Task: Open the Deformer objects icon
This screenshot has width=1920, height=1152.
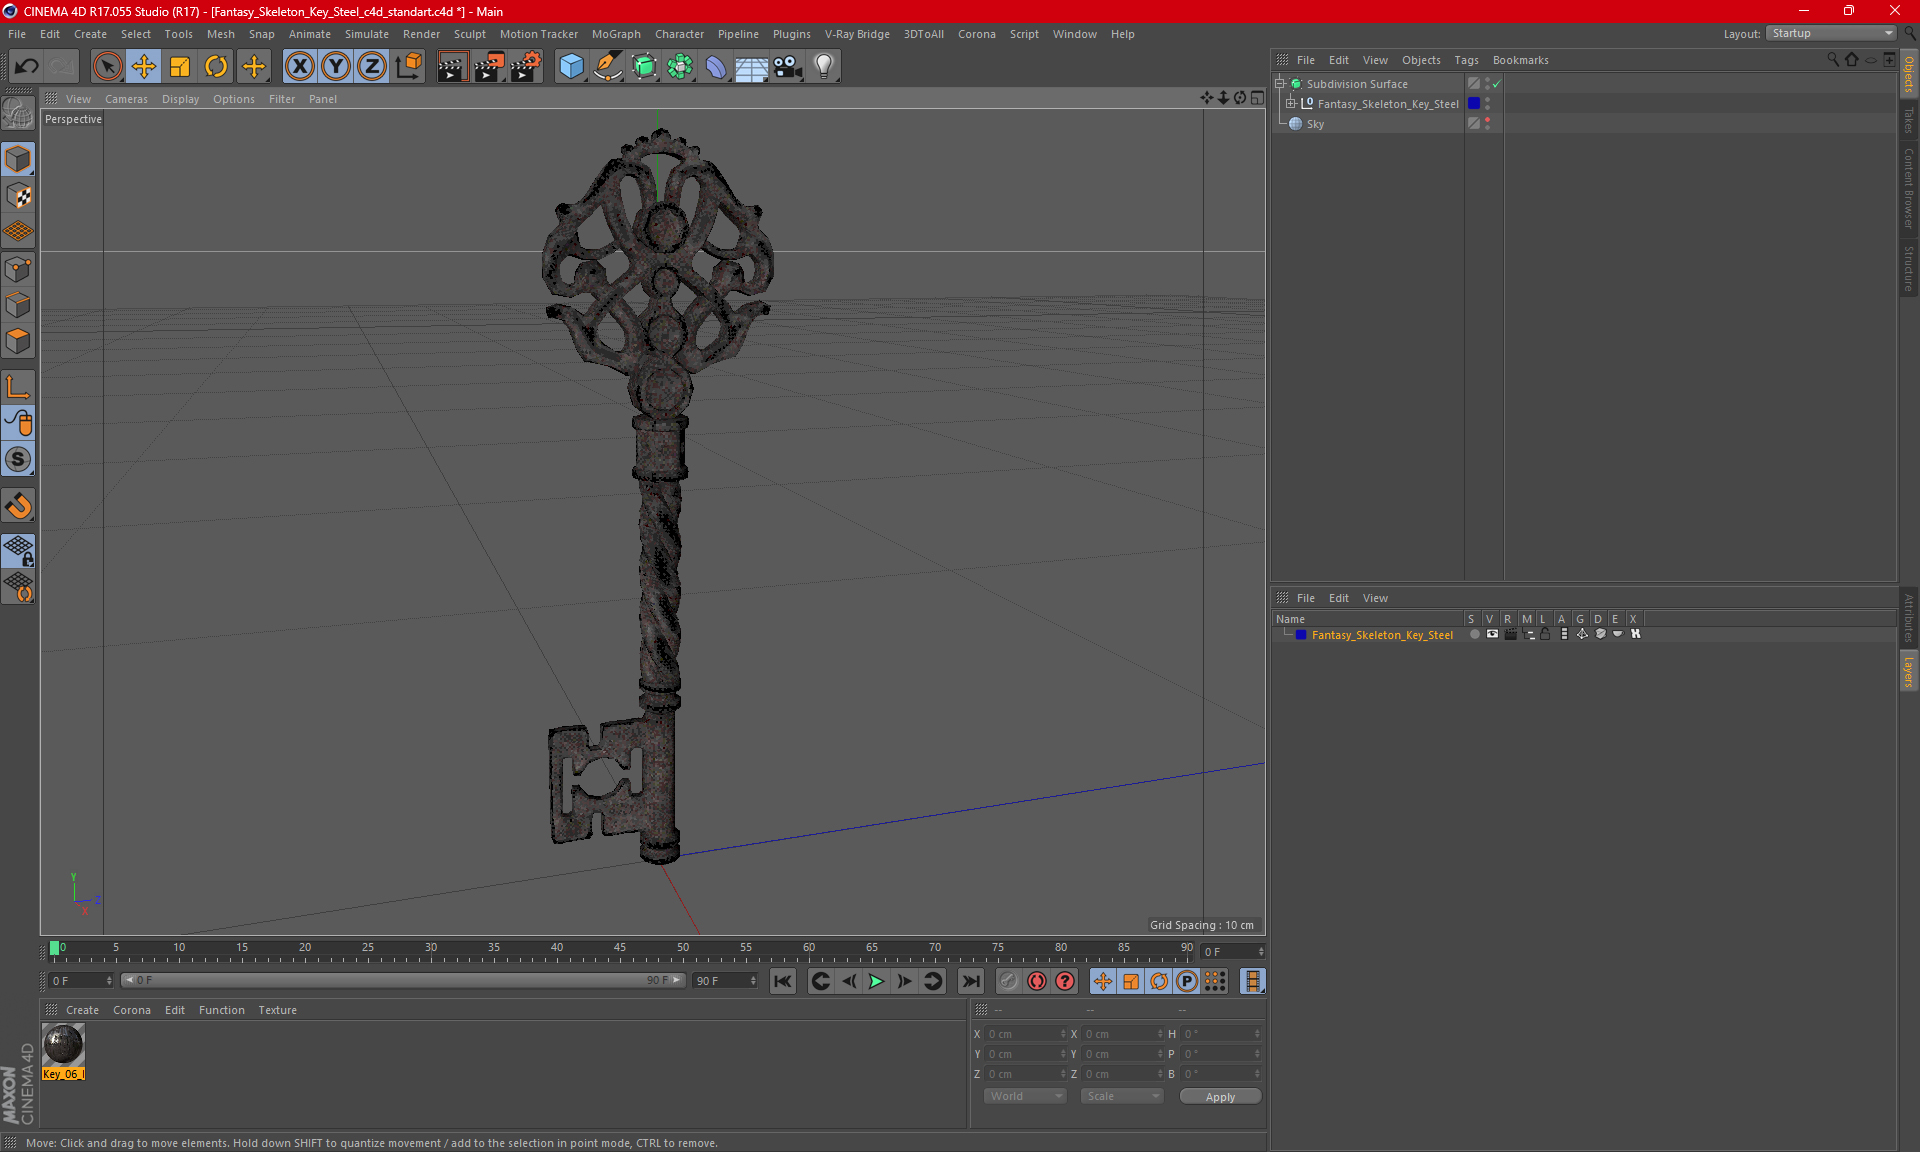Action: (x=716, y=66)
